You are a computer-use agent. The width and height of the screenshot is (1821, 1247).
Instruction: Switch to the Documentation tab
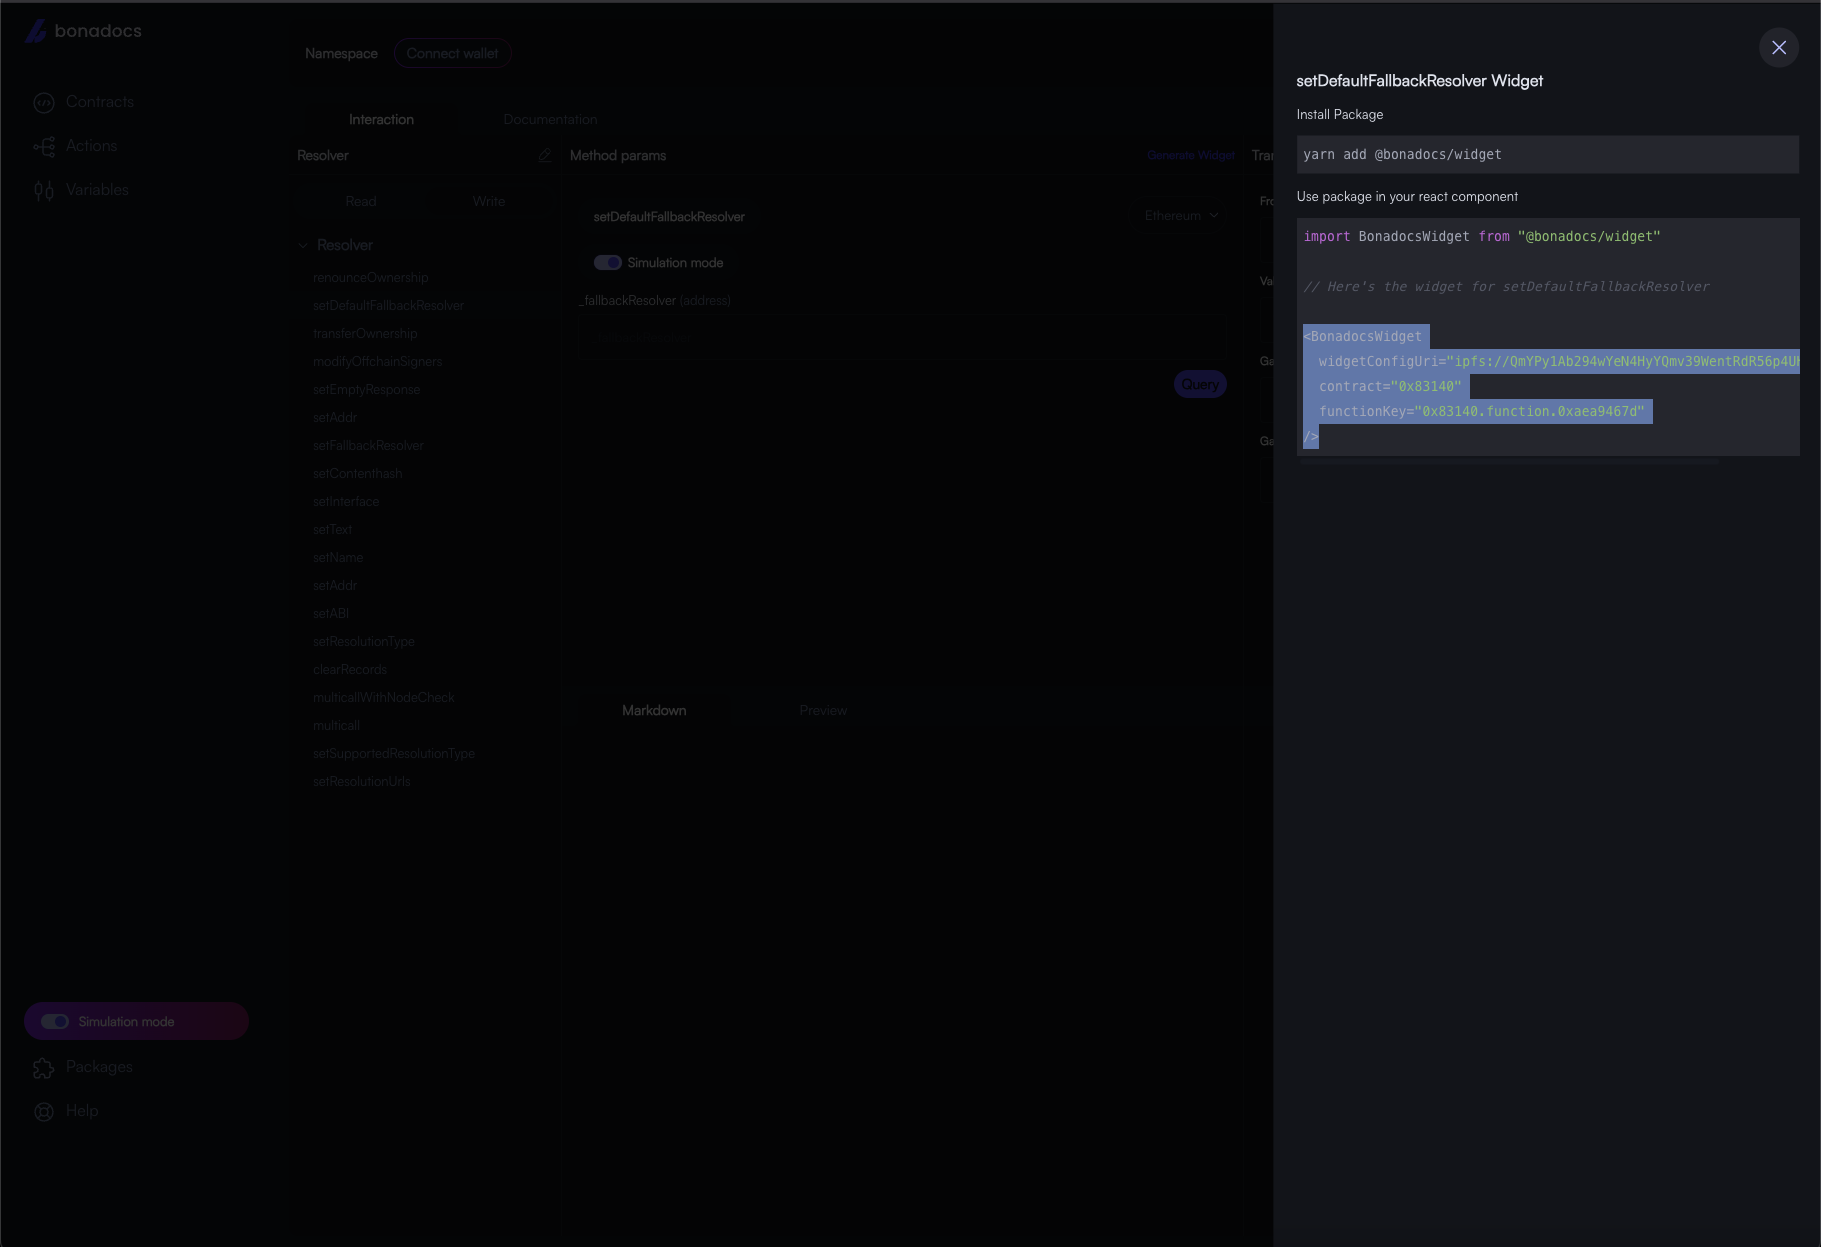pyautogui.click(x=550, y=119)
